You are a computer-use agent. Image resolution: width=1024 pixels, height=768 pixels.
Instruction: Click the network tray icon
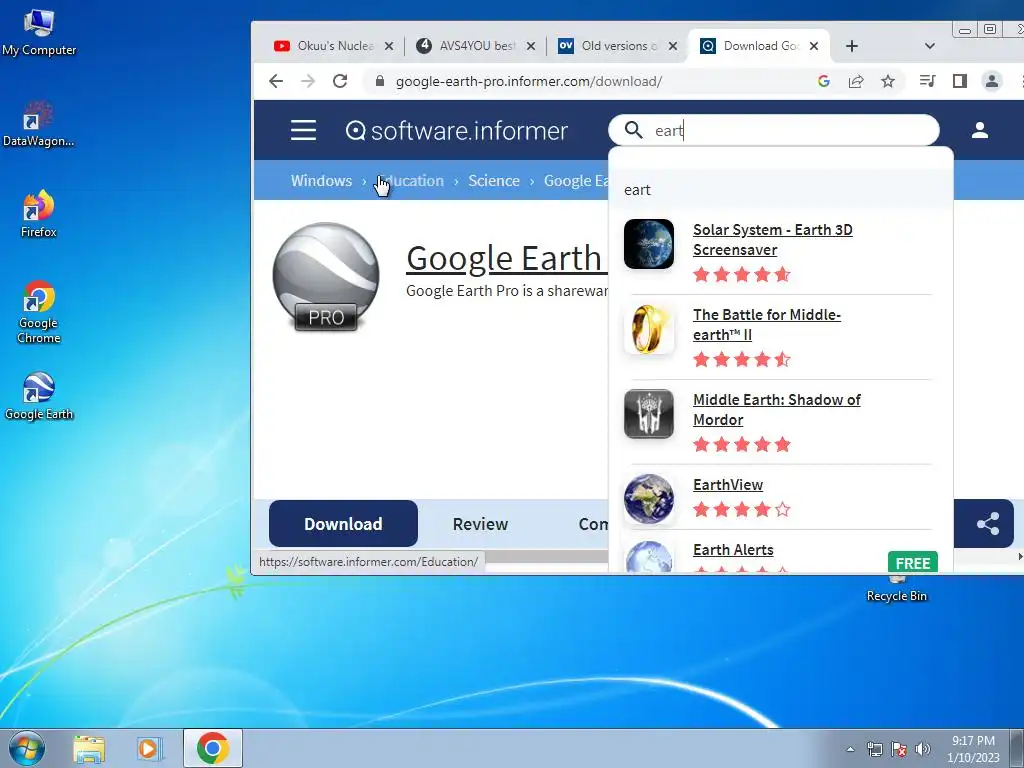coord(874,749)
